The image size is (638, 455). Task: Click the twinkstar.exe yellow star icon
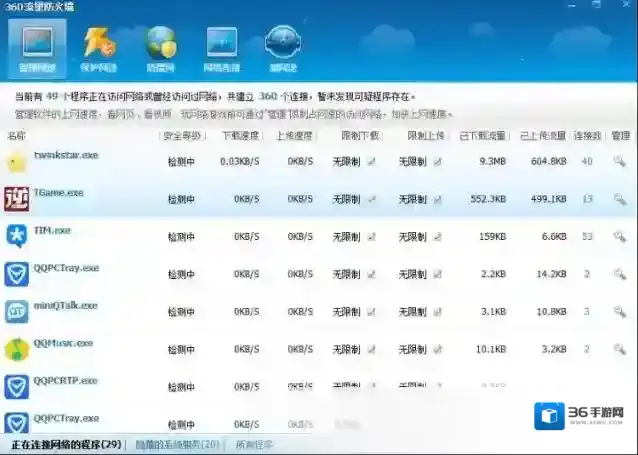(16, 162)
